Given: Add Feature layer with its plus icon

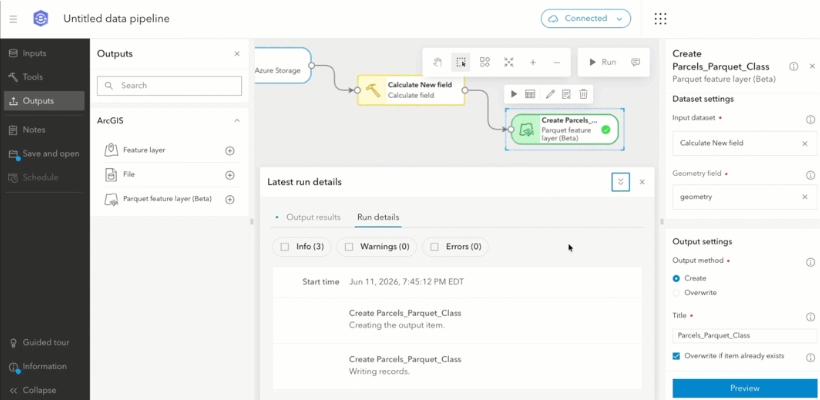Looking at the screenshot, I should point(230,151).
